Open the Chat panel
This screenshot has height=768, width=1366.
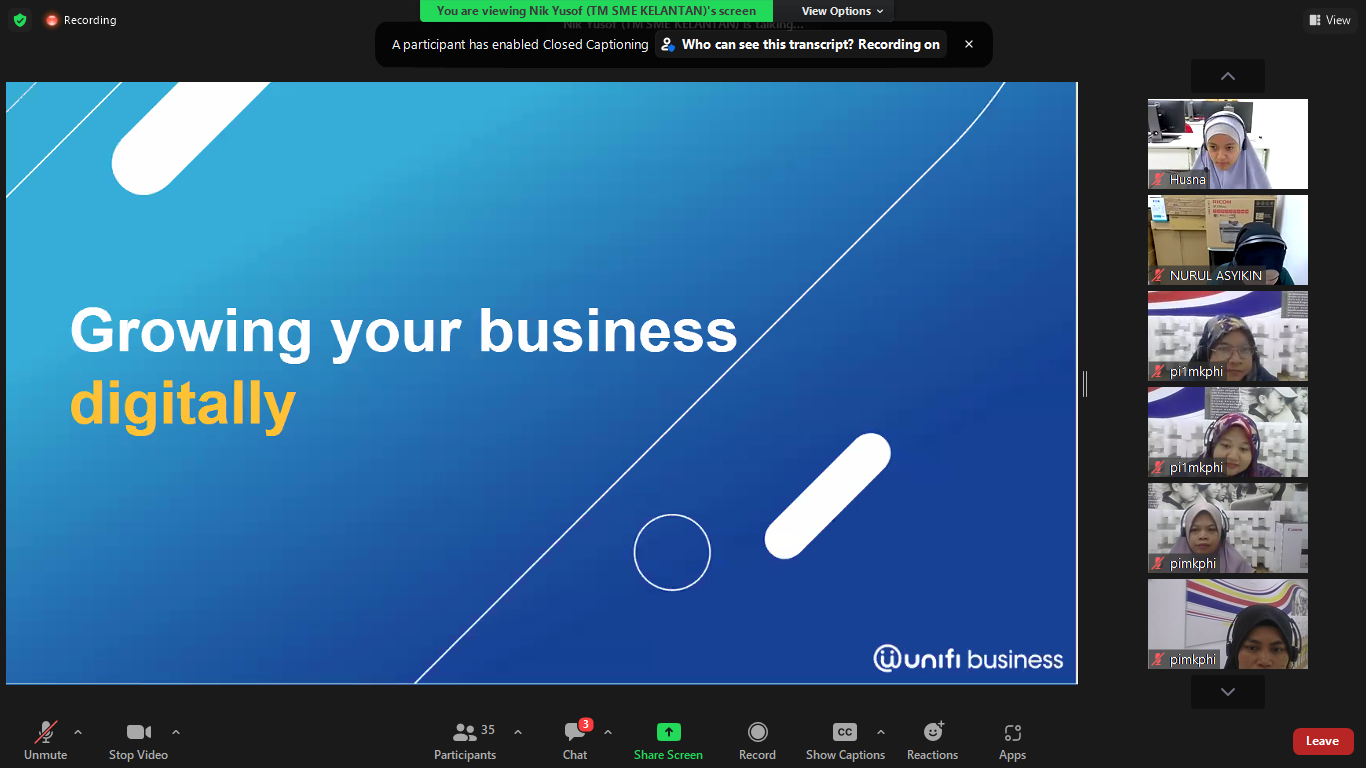pyautogui.click(x=575, y=741)
